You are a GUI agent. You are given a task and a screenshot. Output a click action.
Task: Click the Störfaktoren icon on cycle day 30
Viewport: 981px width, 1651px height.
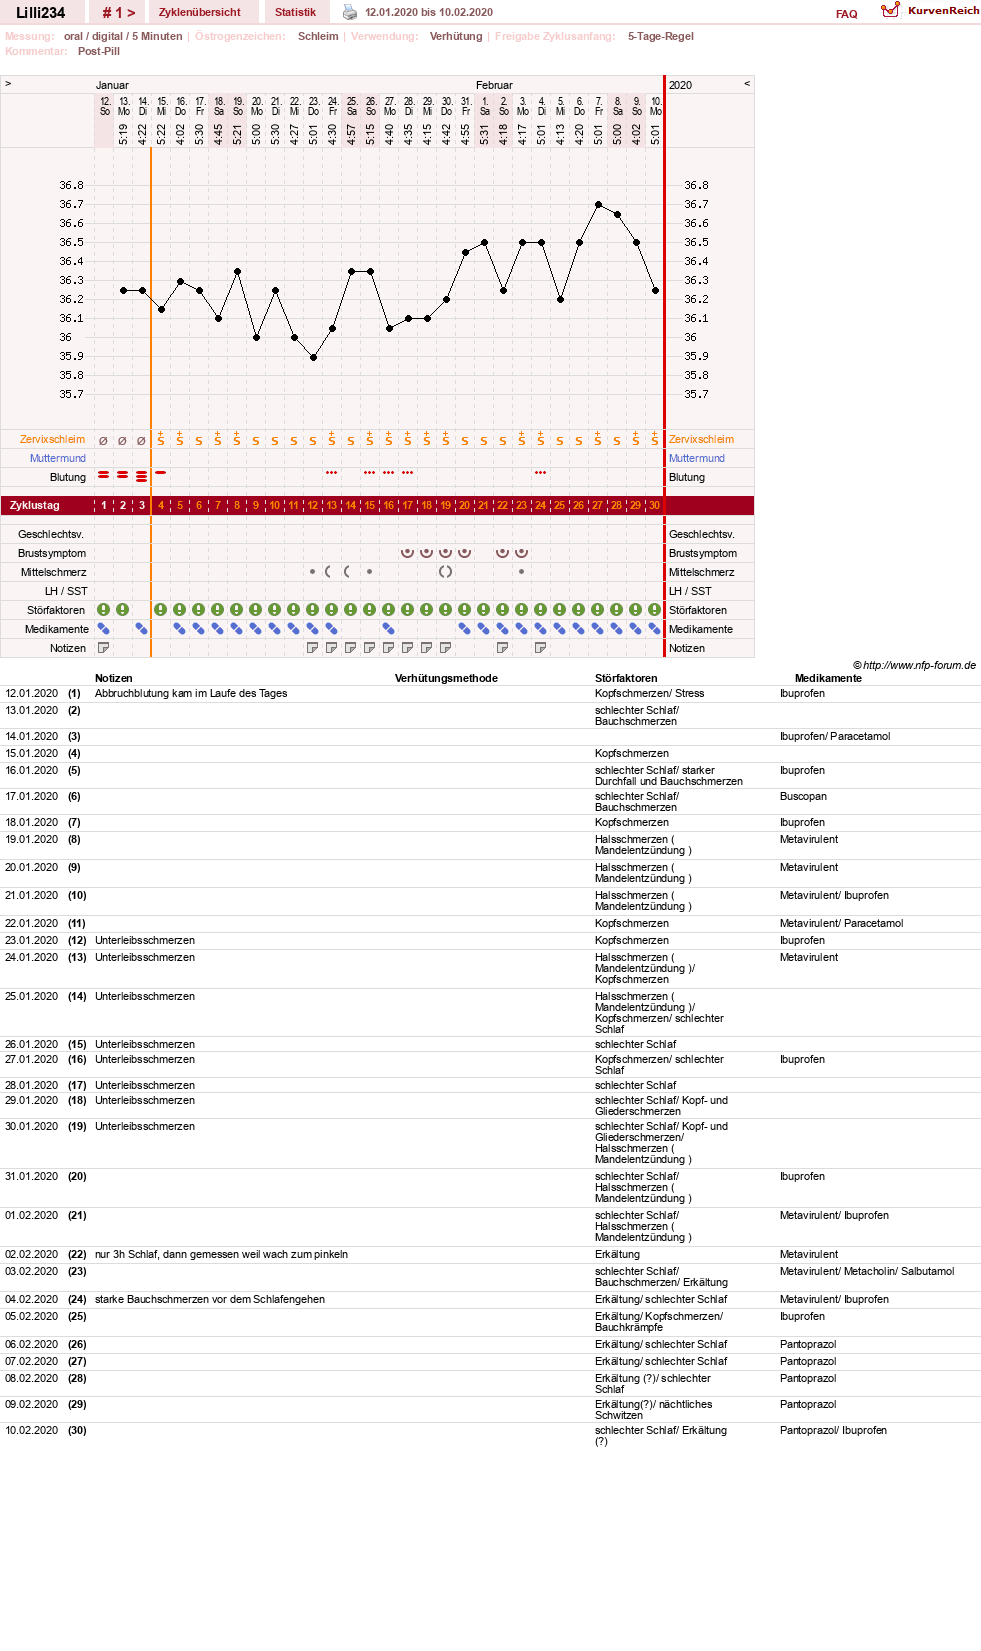point(654,610)
